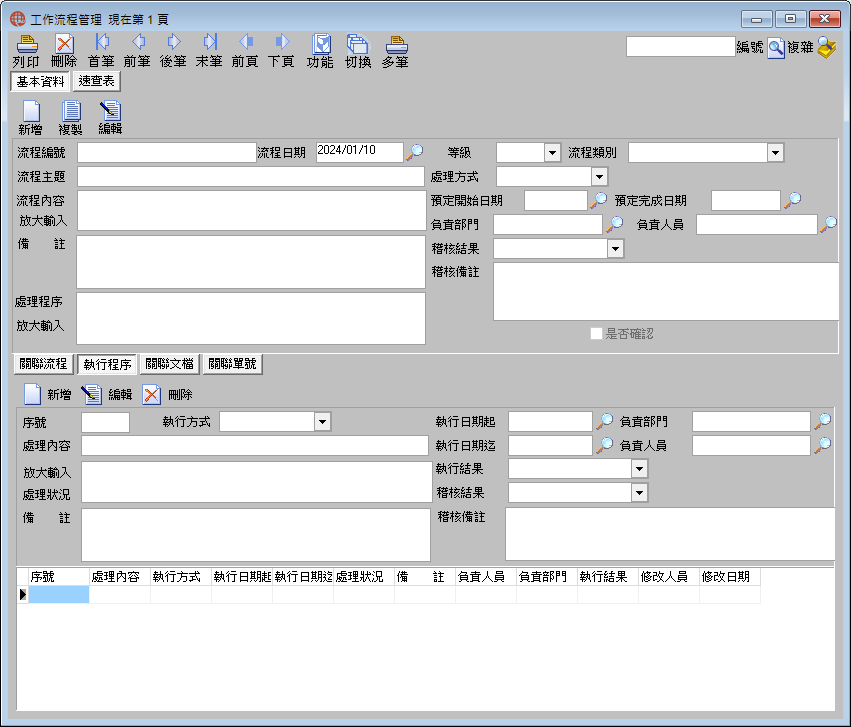The width and height of the screenshot is (851, 727).
Task: Open the 執行結果 dropdown
Action: coord(639,469)
